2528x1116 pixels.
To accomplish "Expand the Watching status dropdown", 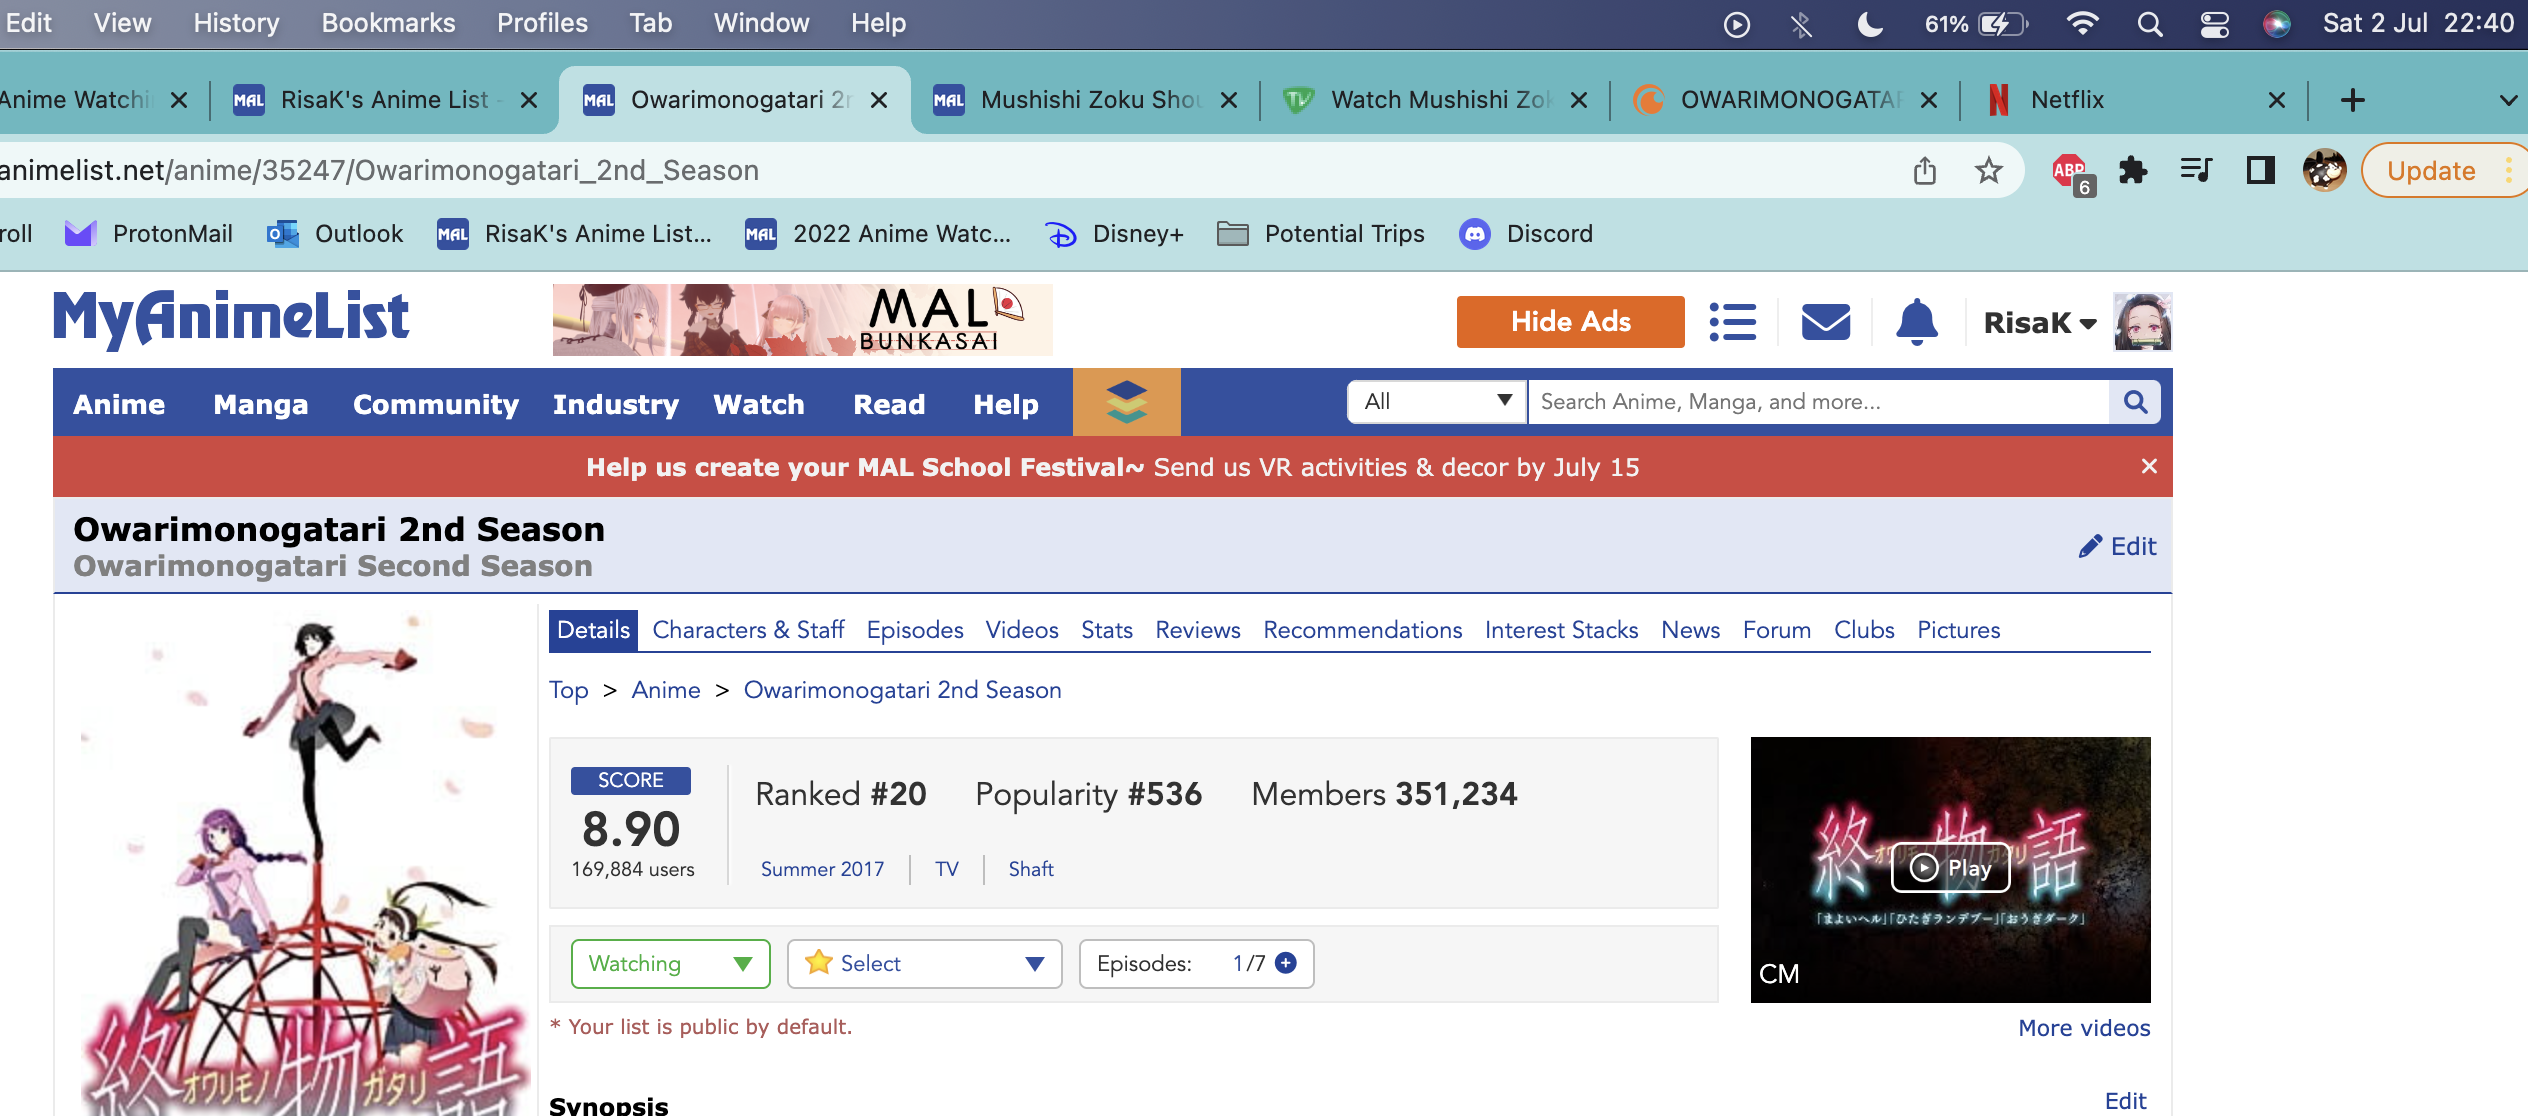I will click(670, 964).
